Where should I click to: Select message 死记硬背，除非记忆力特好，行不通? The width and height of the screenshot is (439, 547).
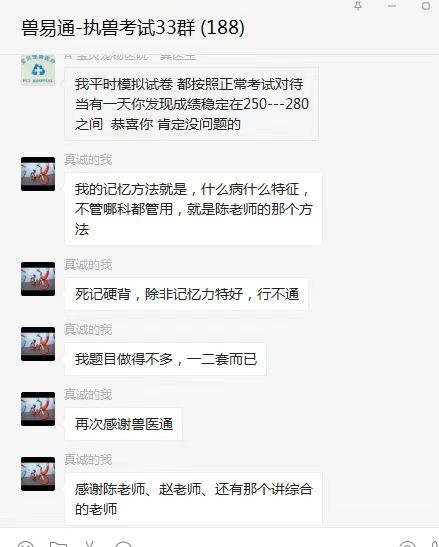pyautogui.click(x=186, y=294)
